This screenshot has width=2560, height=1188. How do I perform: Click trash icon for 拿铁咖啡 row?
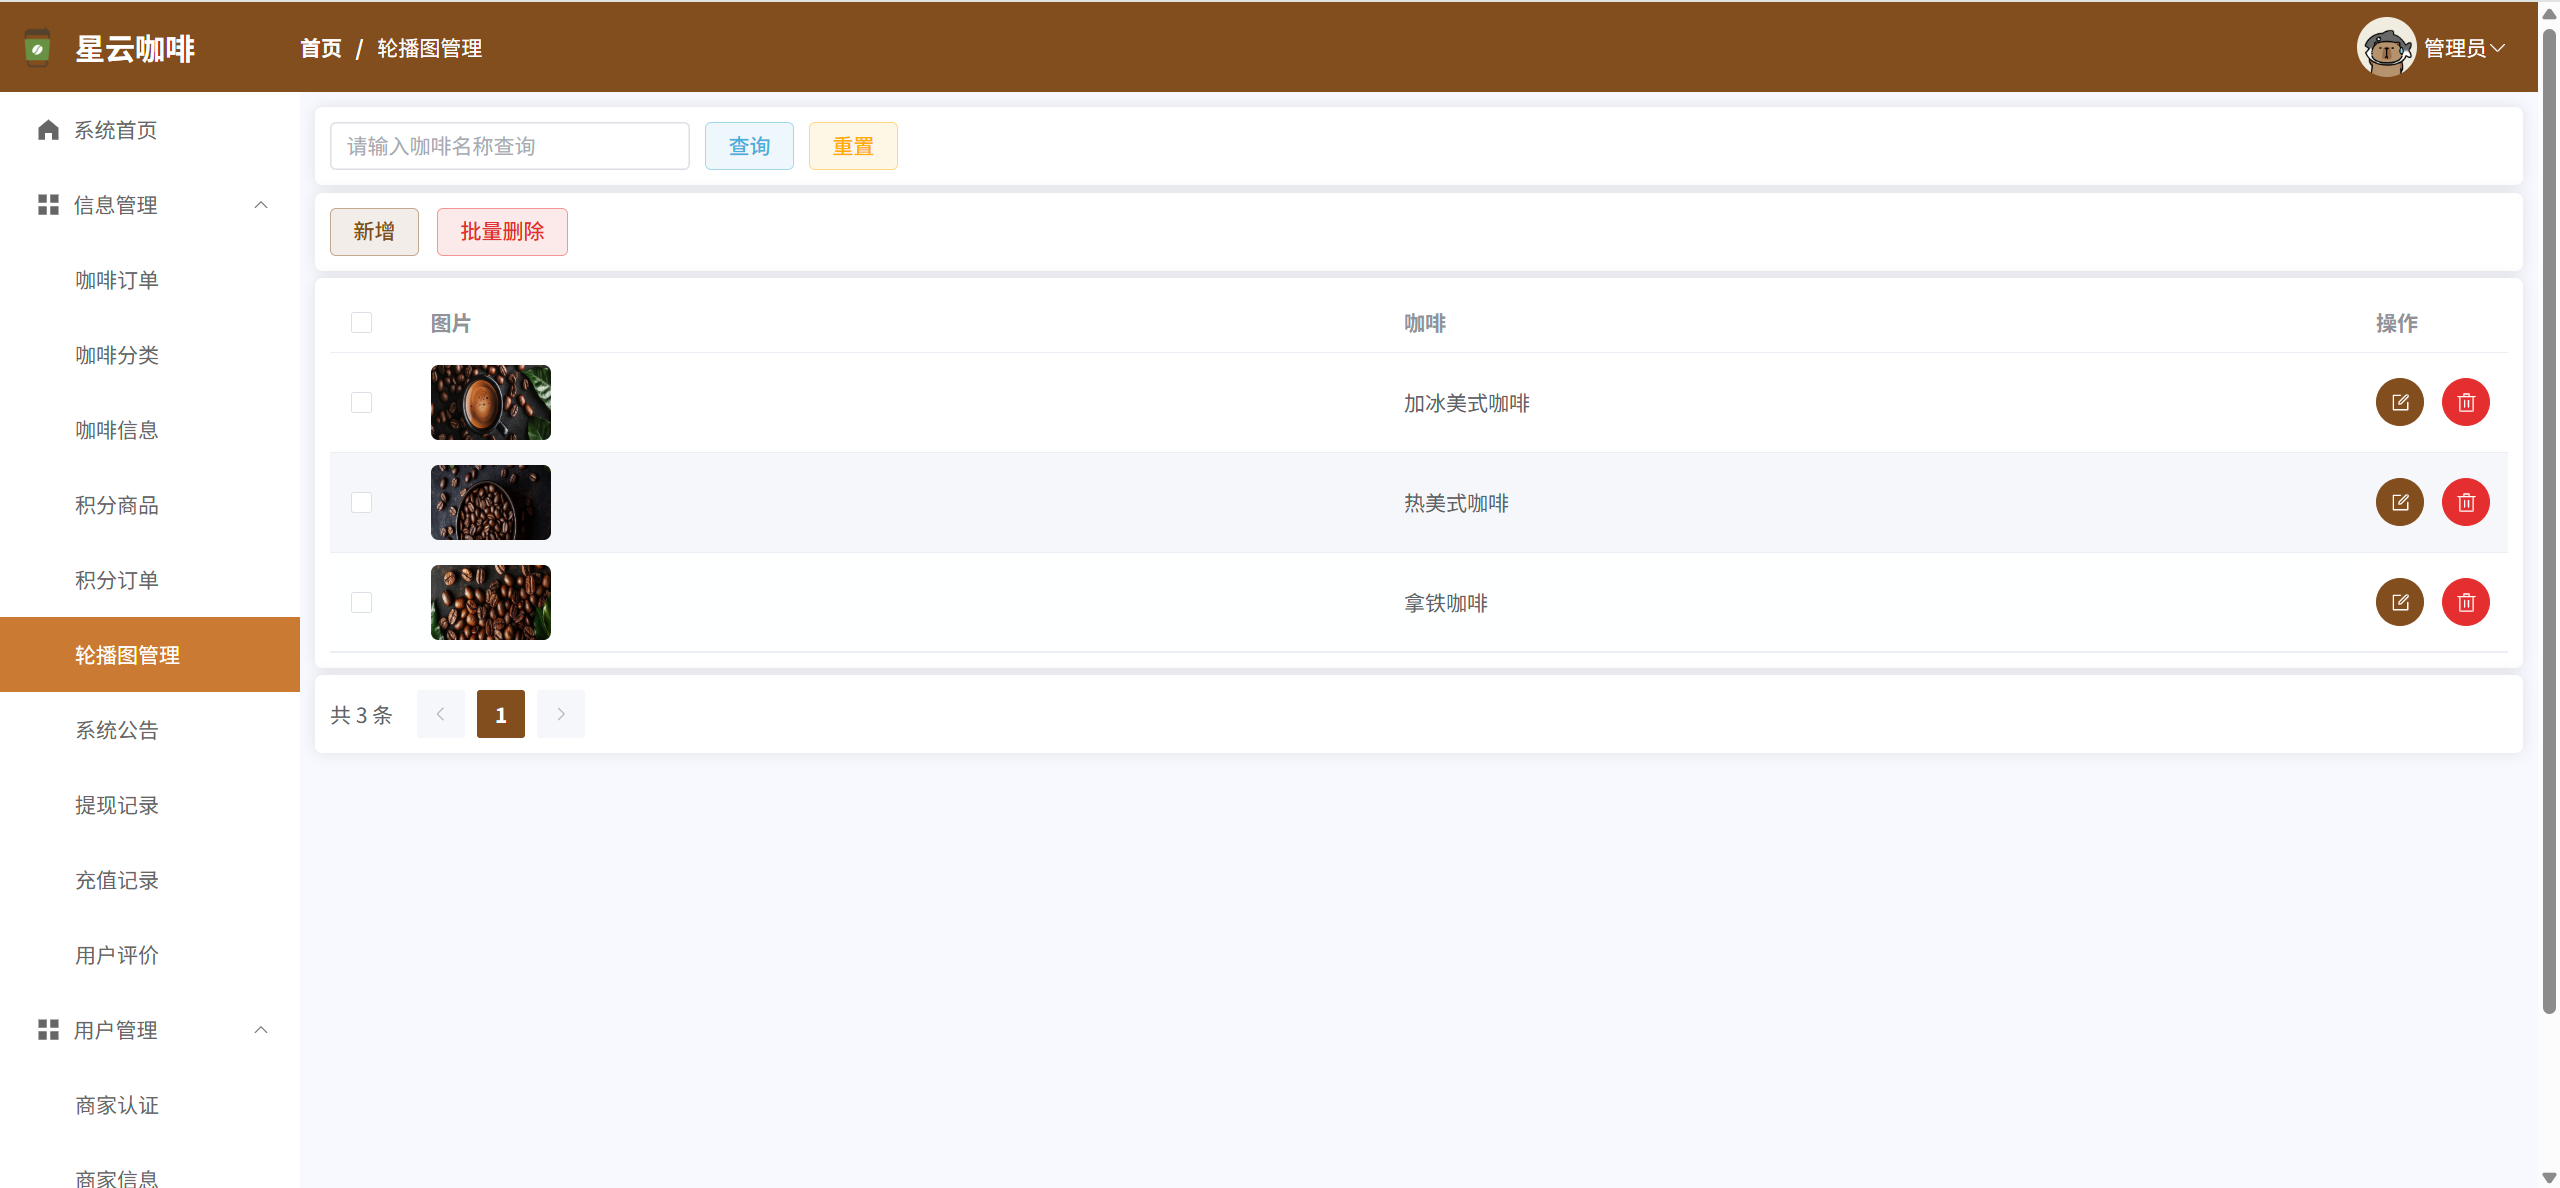2465,602
